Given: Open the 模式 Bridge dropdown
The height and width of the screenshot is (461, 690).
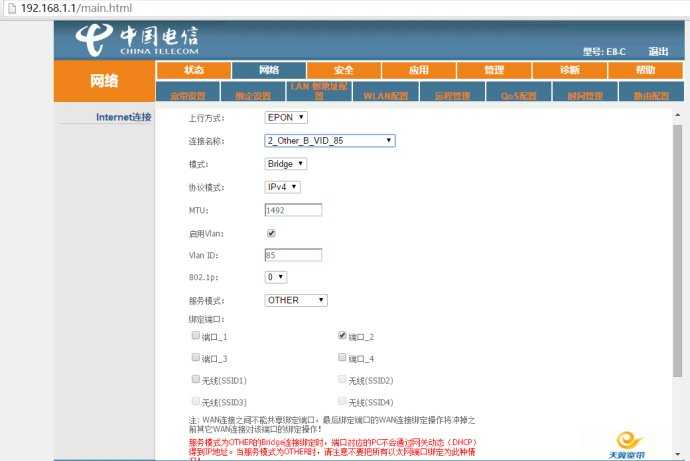Looking at the screenshot, I should click(x=286, y=164).
